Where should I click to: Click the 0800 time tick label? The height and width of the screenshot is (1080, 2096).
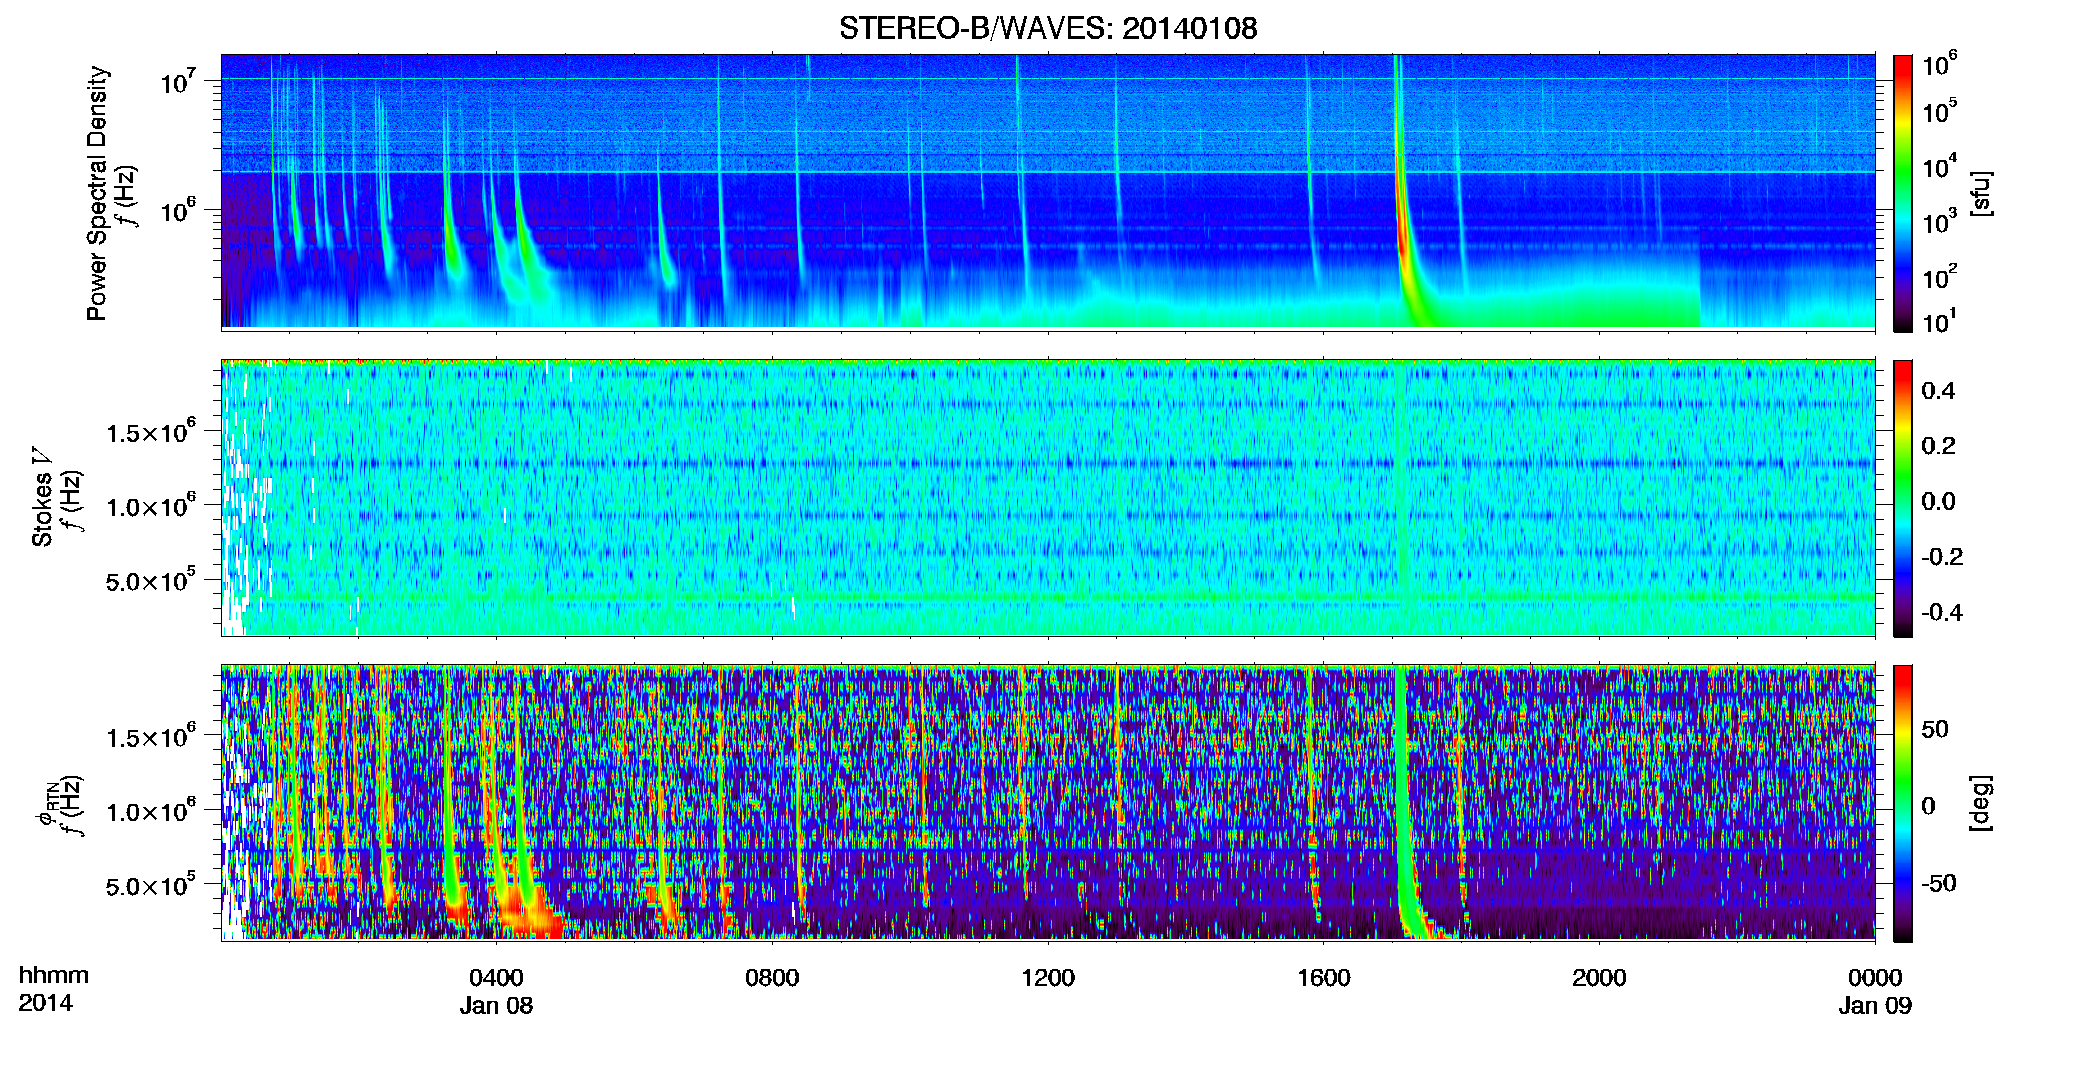[x=772, y=977]
